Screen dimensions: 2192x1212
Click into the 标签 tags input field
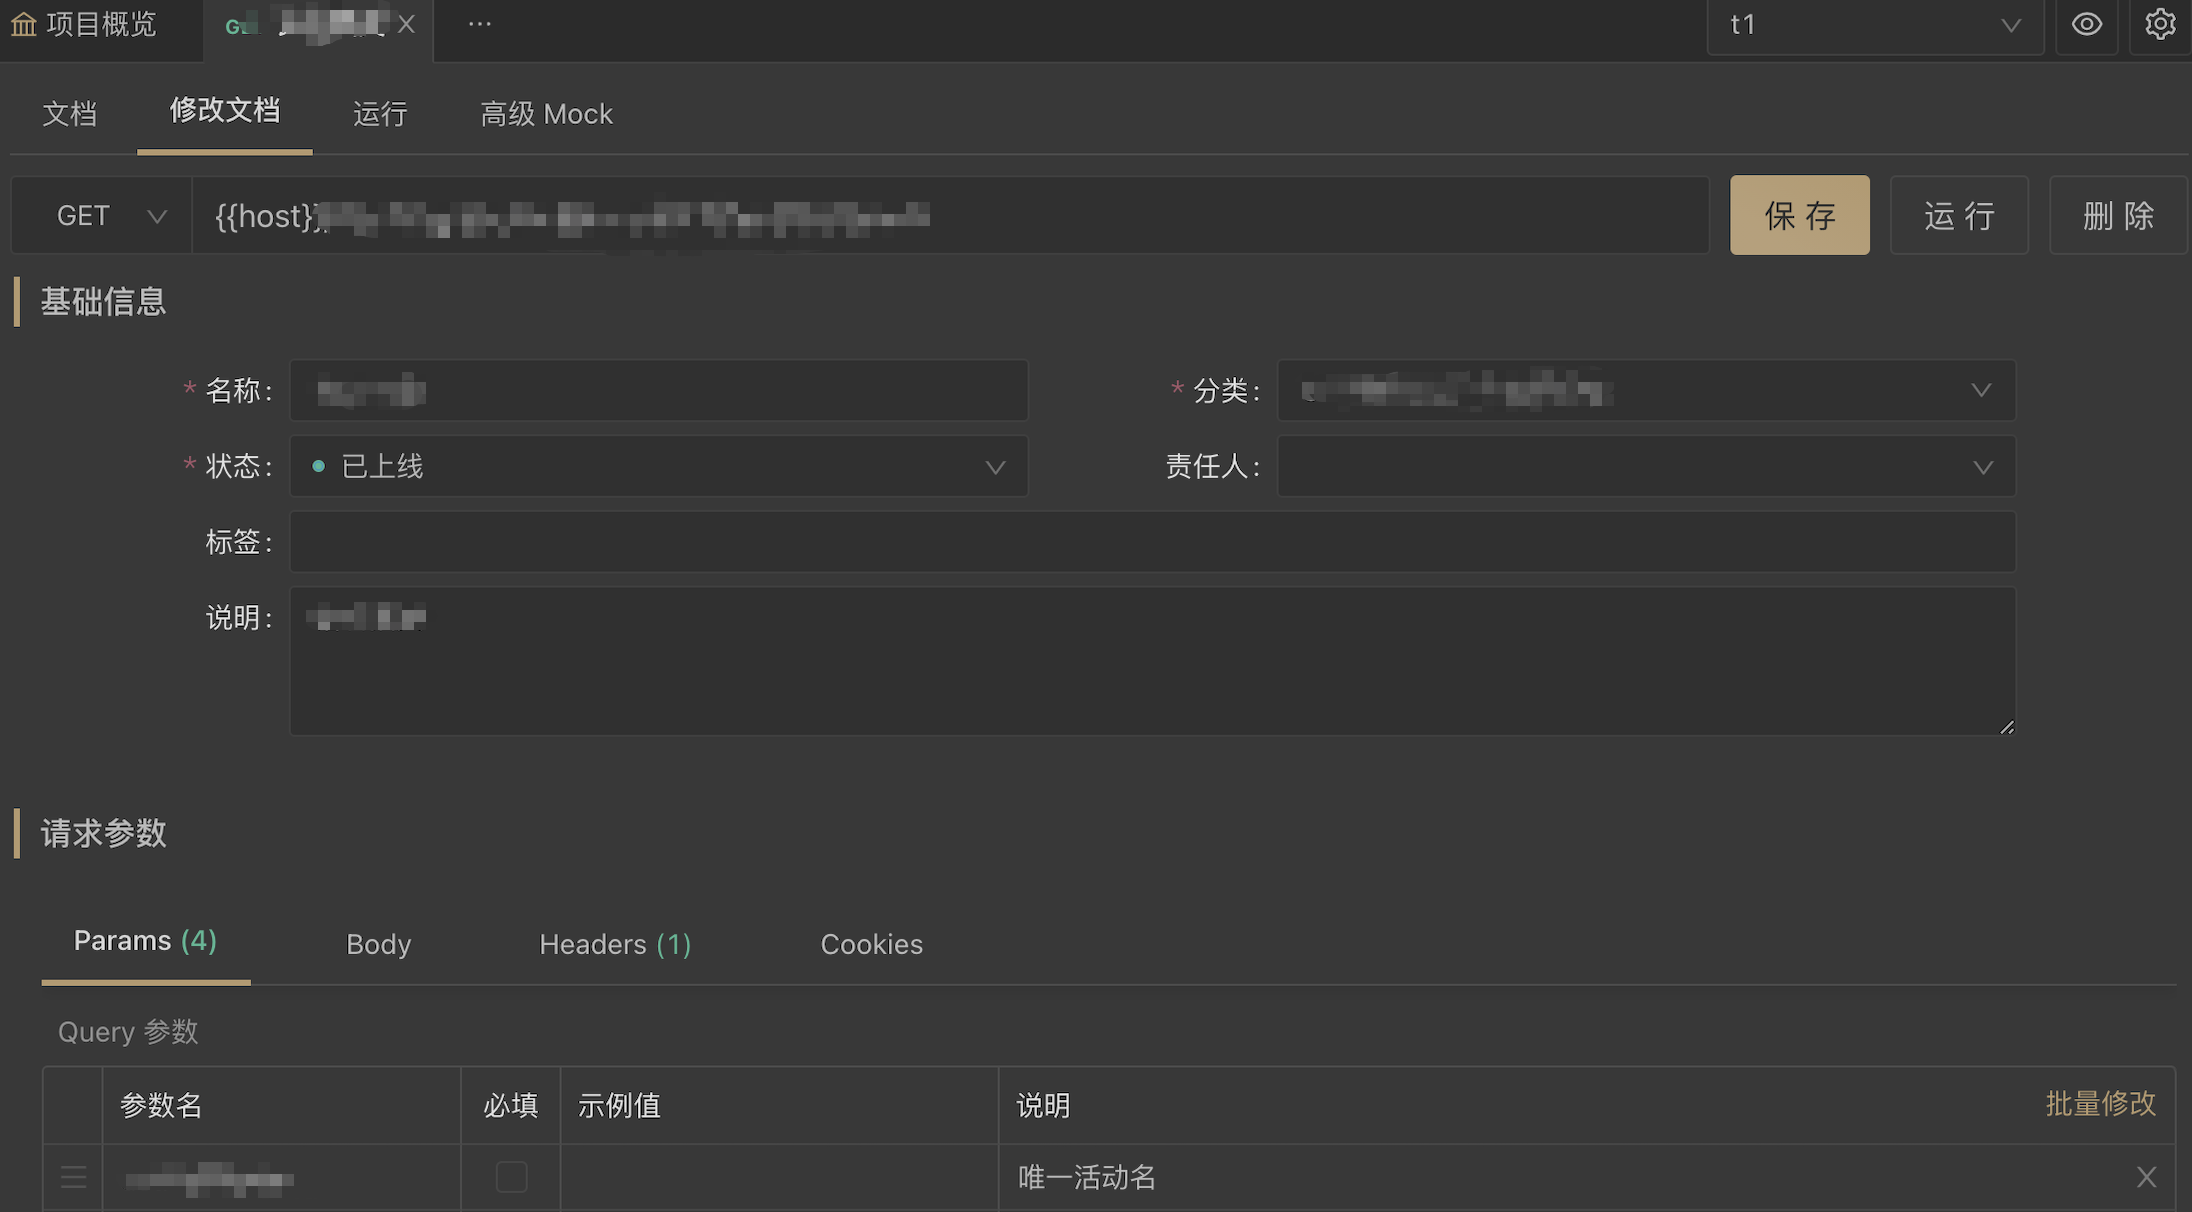(x=1152, y=542)
